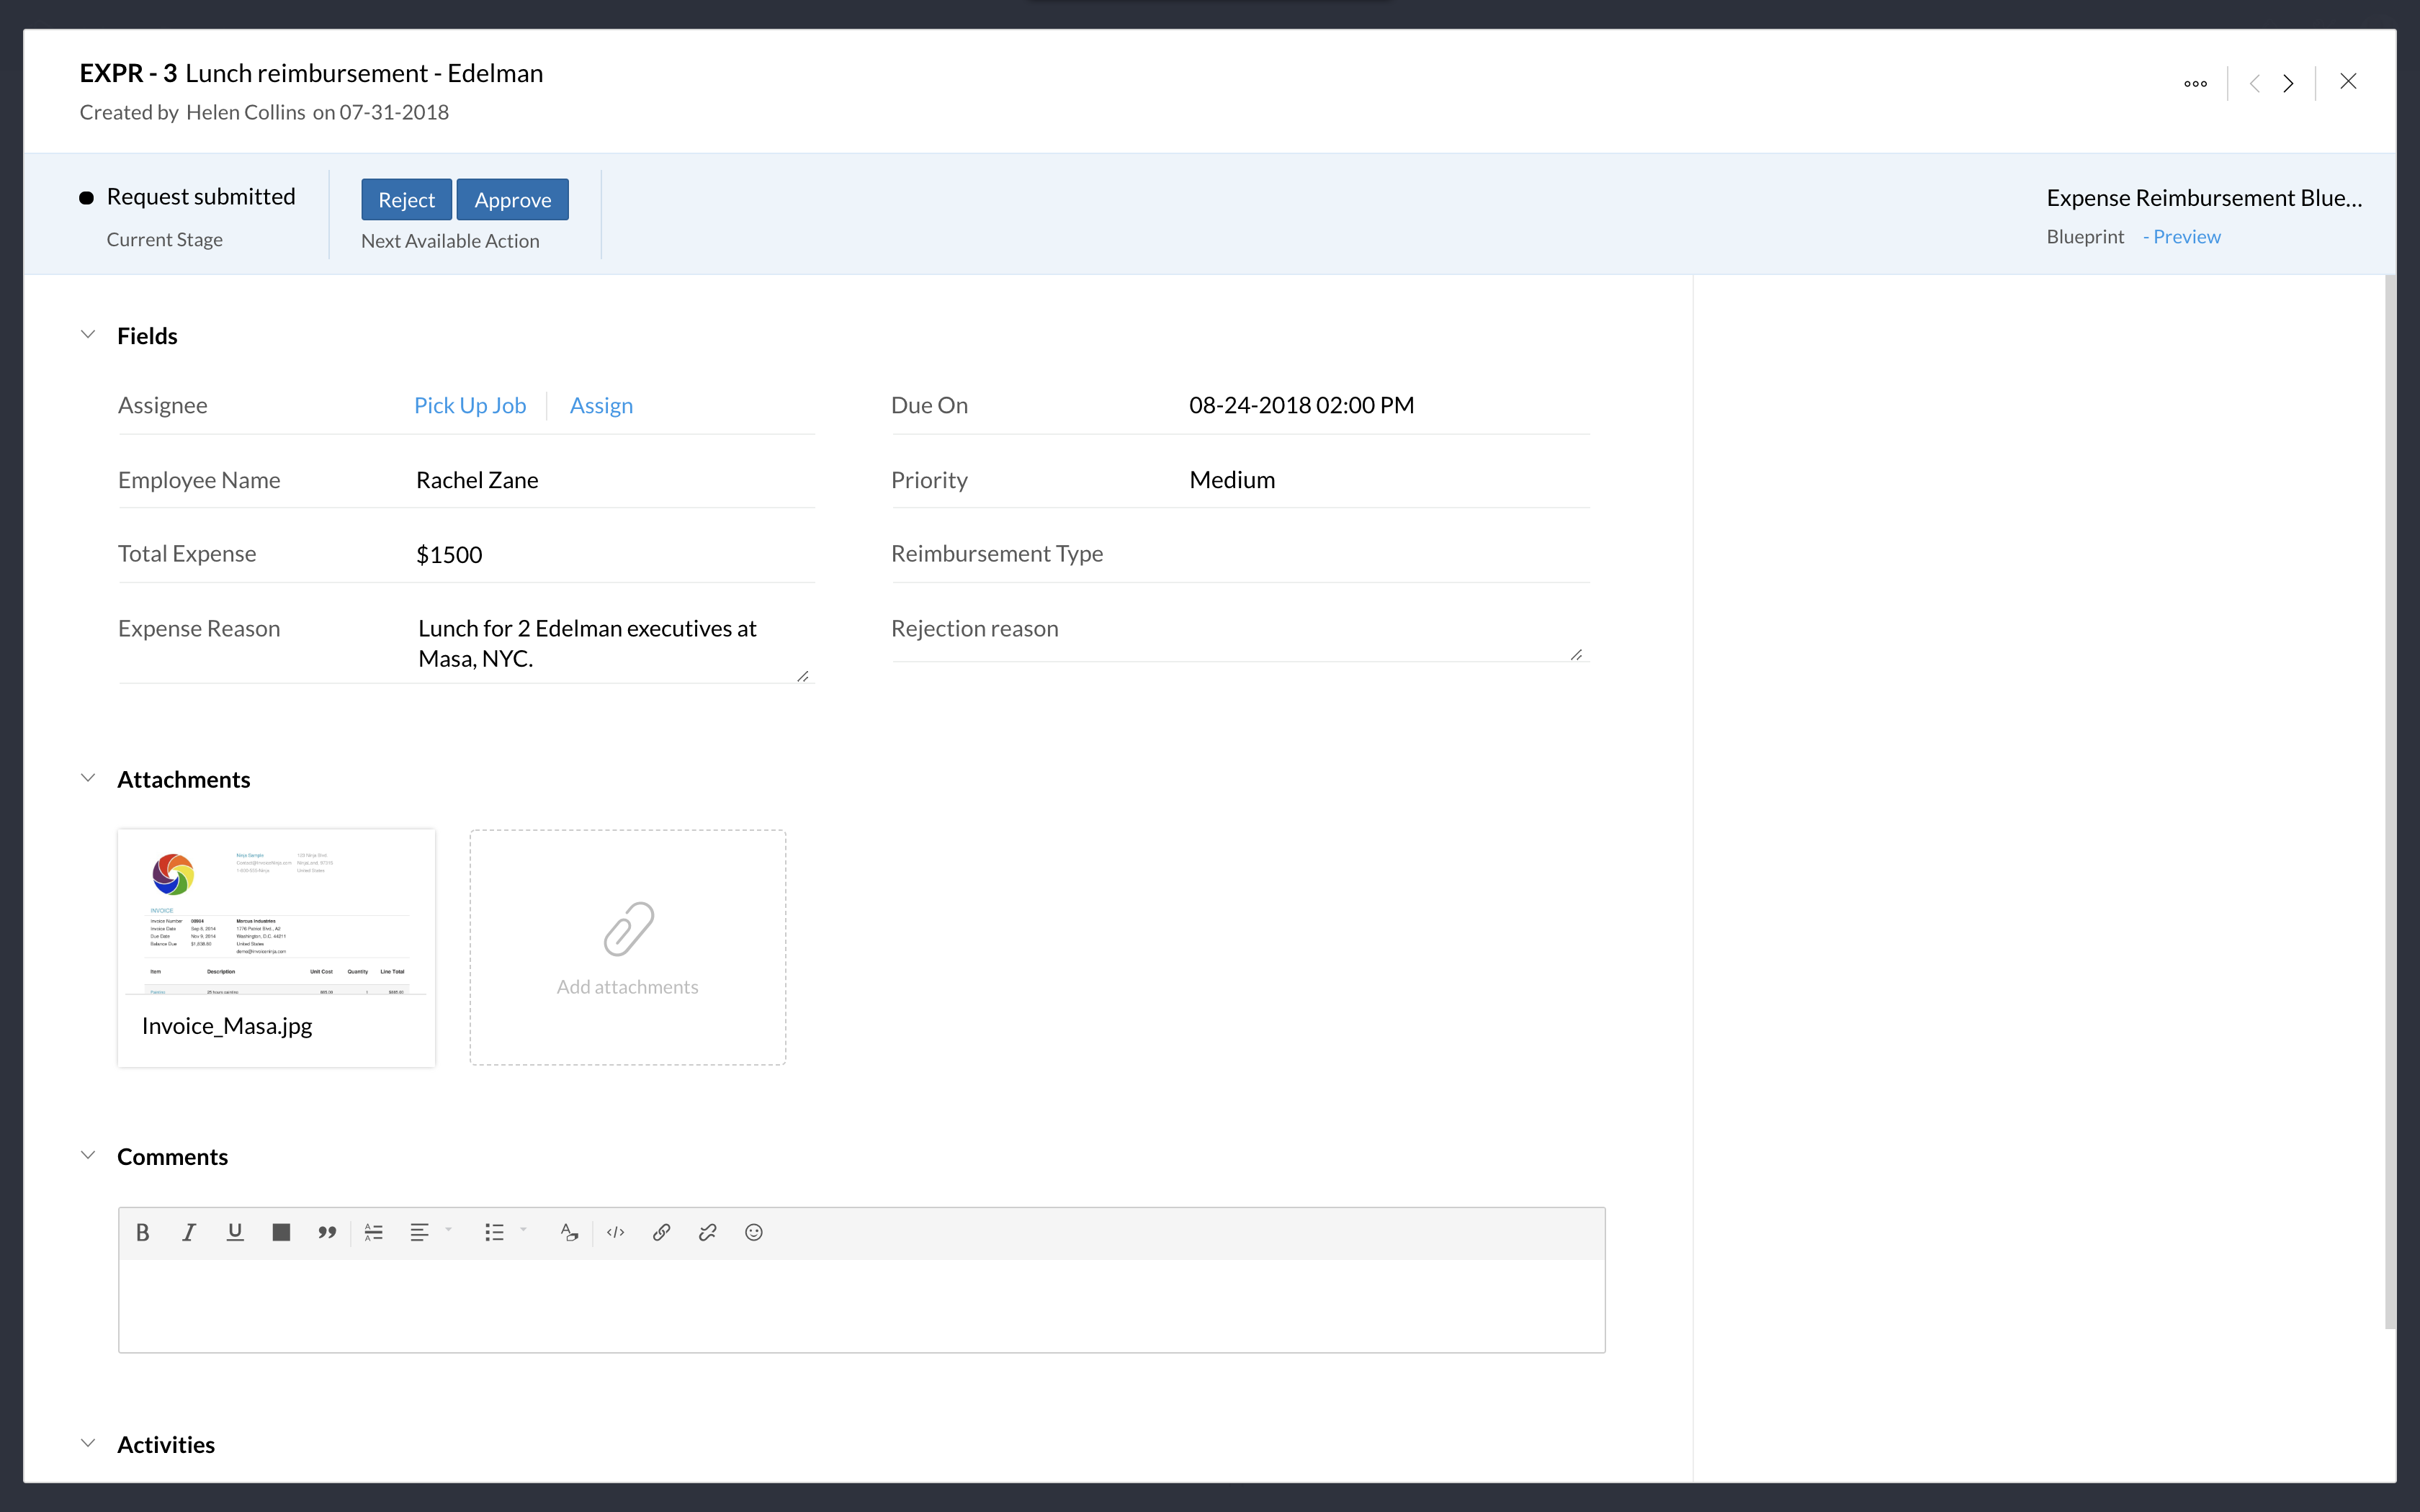2420x1512 pixels.
Task: Open the text color swatch
Action: 281,1232
